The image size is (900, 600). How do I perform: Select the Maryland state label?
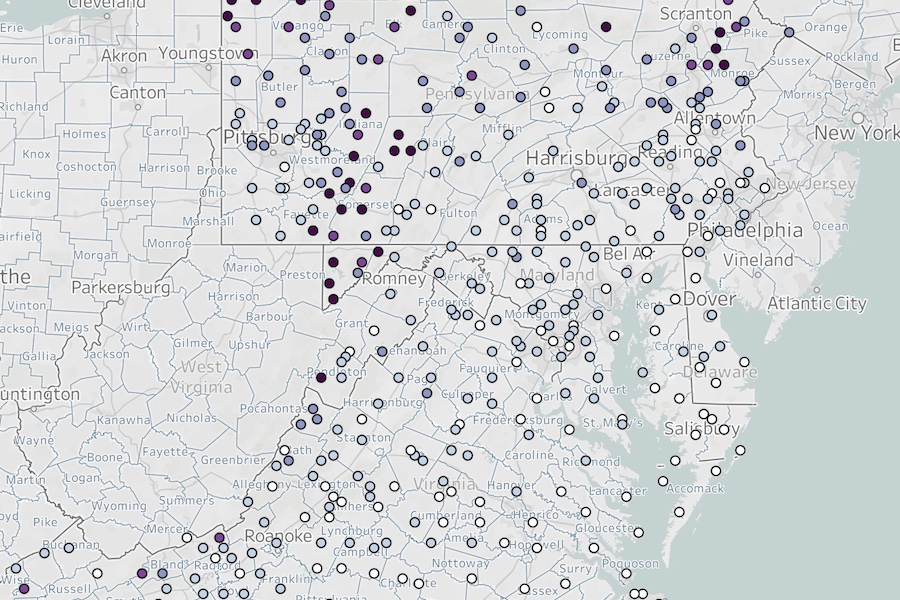[x=556, y=274]
